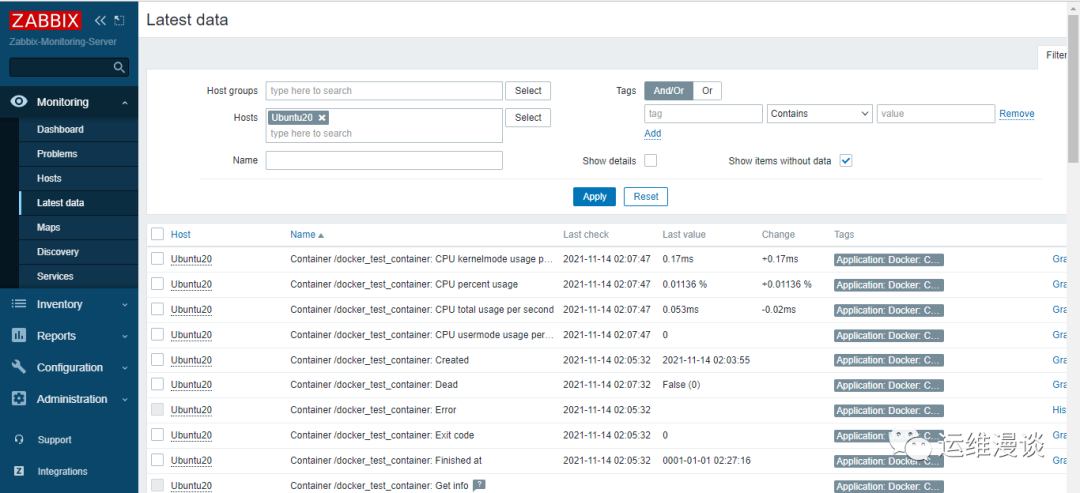The image size is (1080, 493).
Task: Tick checkbox for CPU kernelmode usage row
Action: tap(158, 259)
